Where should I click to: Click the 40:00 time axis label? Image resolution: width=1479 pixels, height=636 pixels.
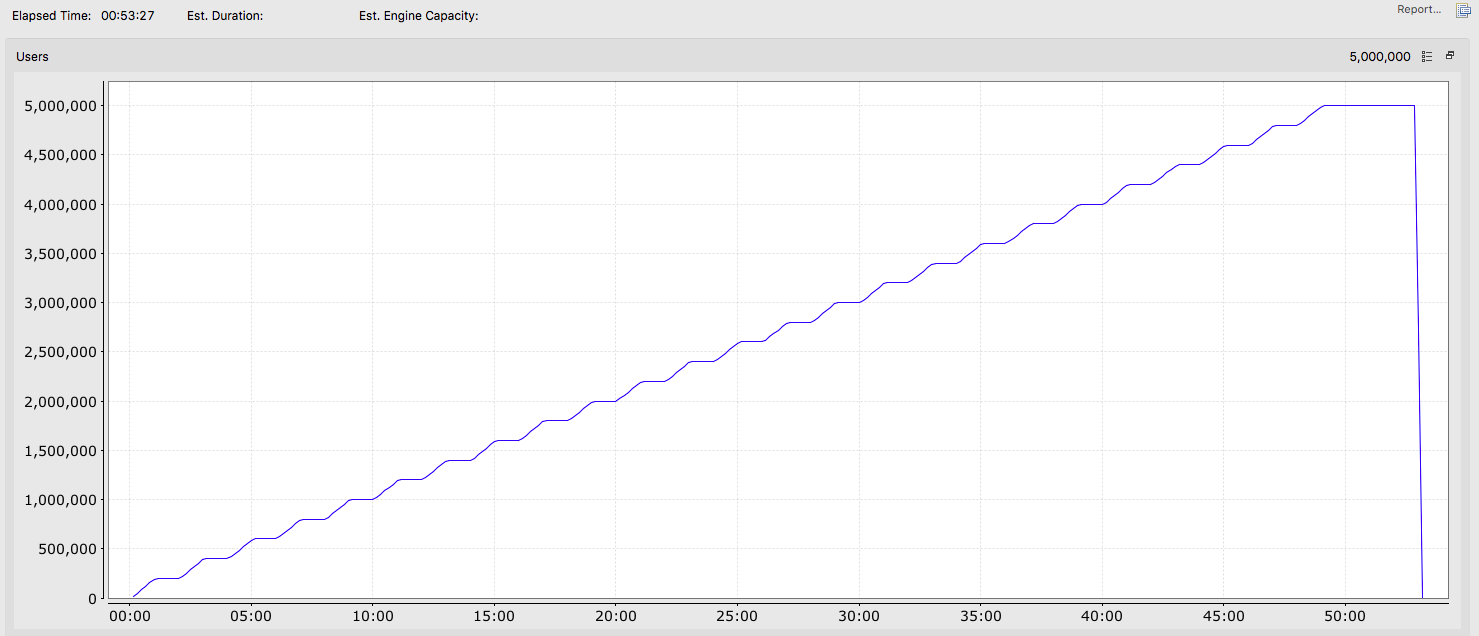coord(1102,616)
